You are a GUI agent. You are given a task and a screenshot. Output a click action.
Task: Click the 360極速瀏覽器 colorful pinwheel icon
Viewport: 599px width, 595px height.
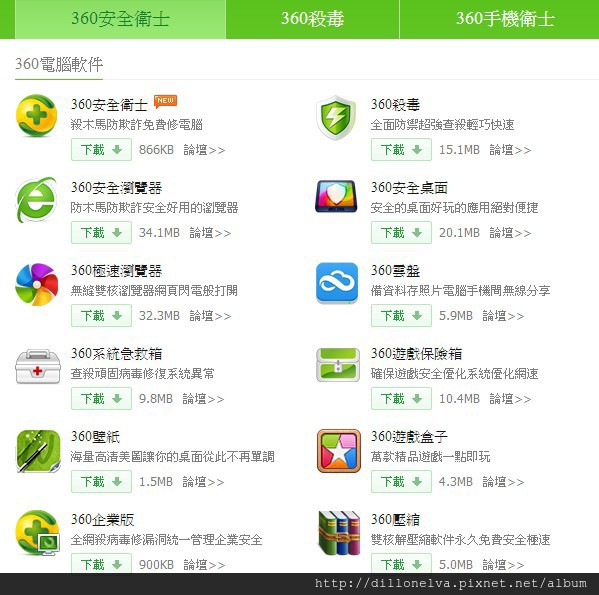point(37,285)
